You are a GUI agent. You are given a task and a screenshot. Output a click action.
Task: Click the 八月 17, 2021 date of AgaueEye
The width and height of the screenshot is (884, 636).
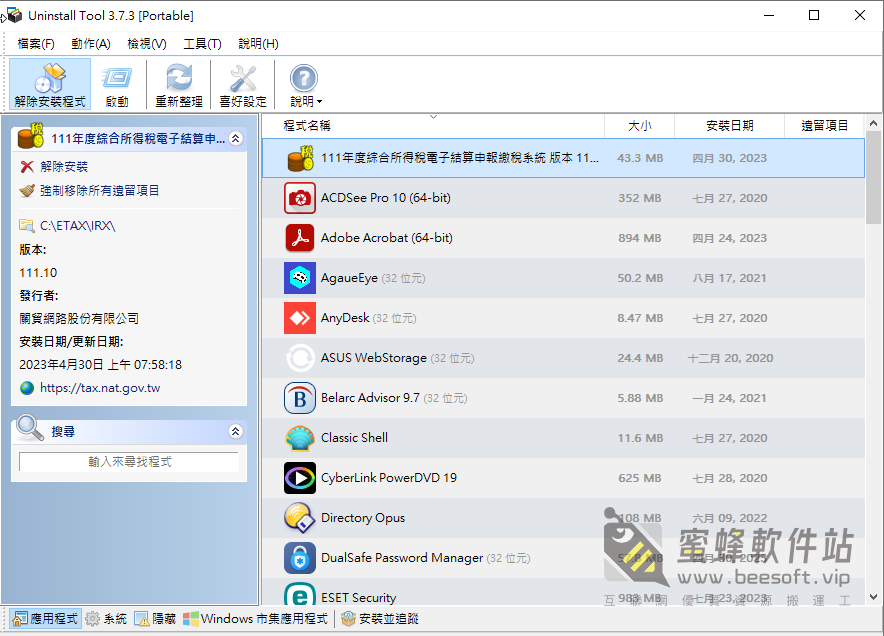point(730,279)
